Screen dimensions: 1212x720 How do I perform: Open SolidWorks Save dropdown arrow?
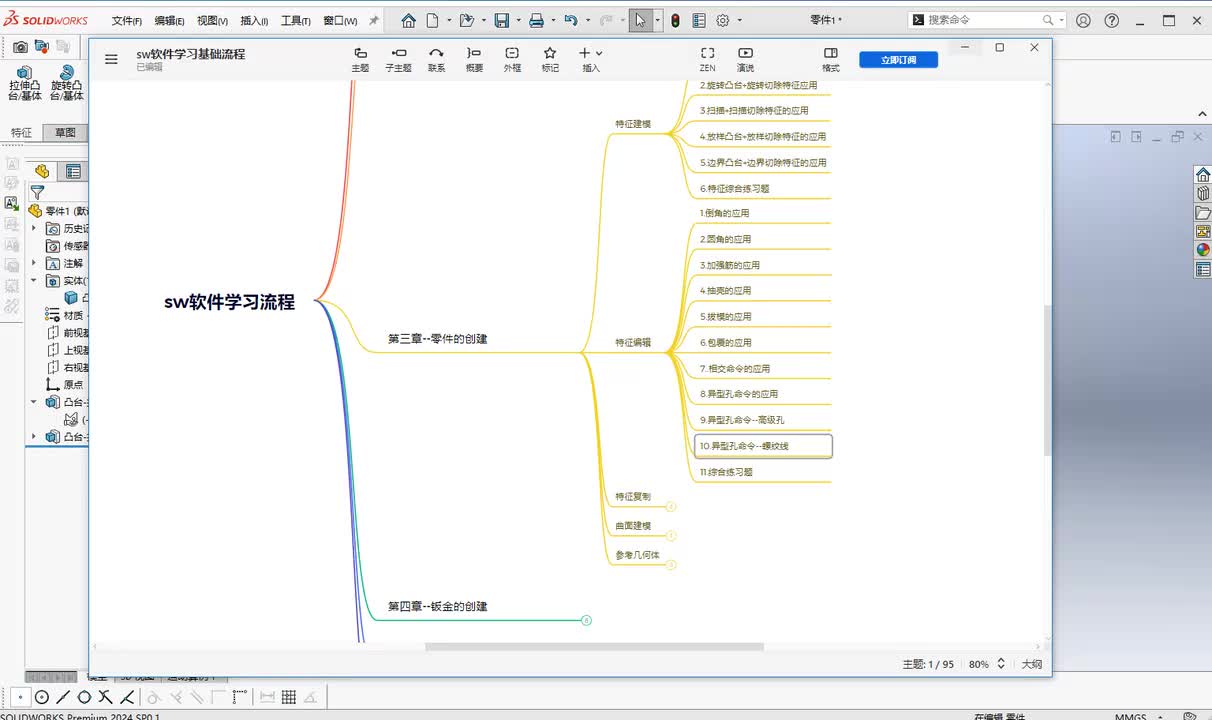point(517,20)
